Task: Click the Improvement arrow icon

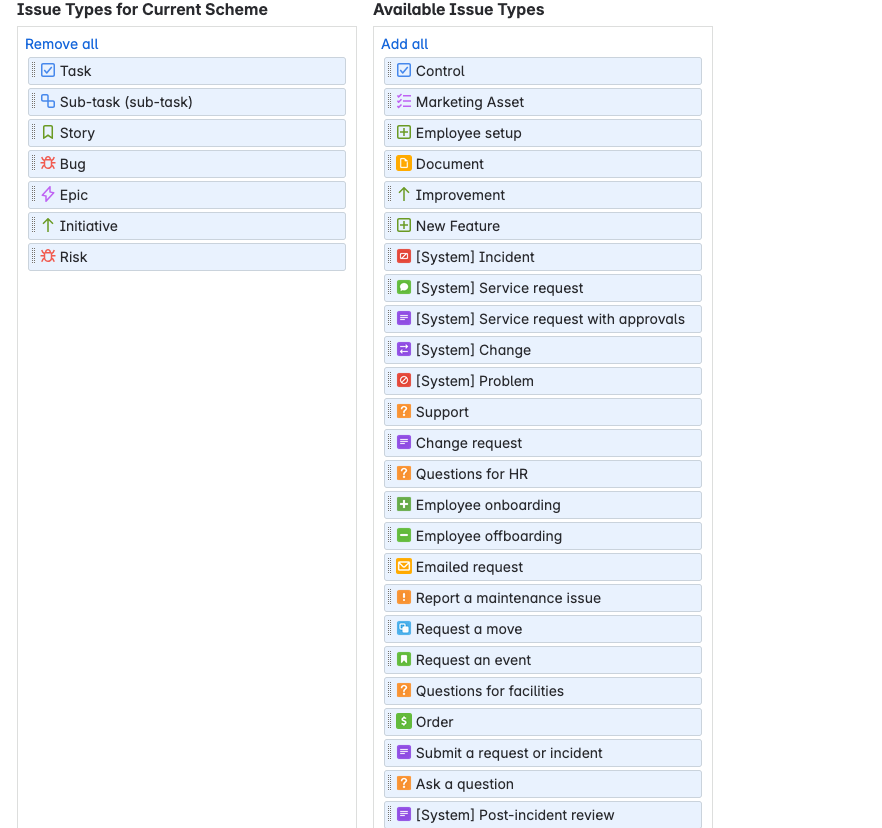Action: [403, 194]
